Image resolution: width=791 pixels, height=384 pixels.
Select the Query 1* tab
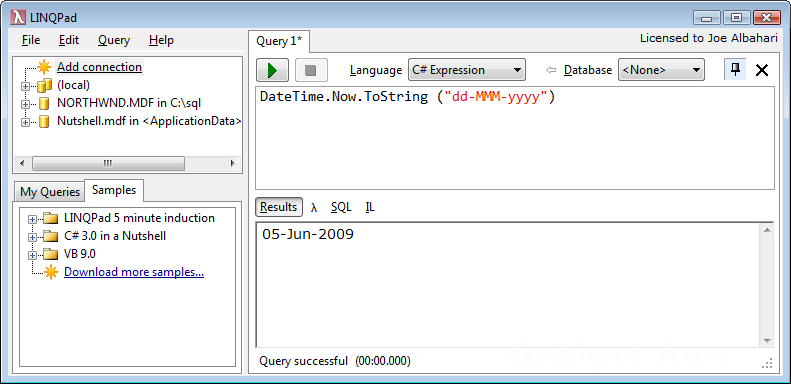[x=279, y=41]
